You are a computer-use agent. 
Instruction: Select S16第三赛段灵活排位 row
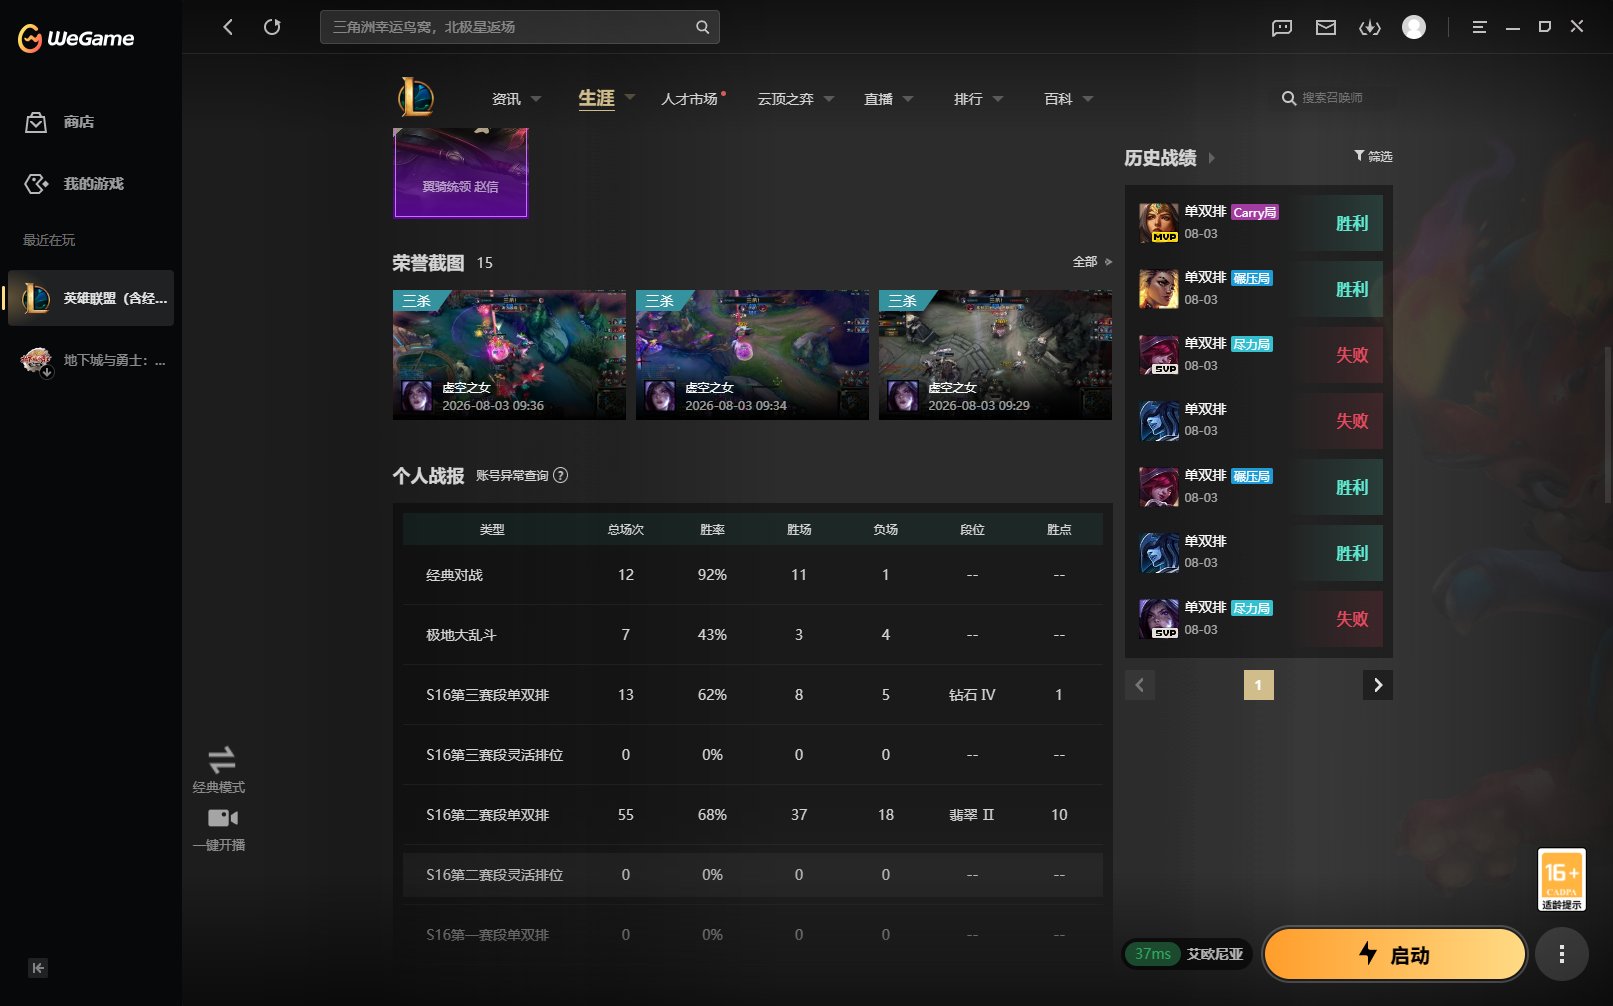[753, 755]
